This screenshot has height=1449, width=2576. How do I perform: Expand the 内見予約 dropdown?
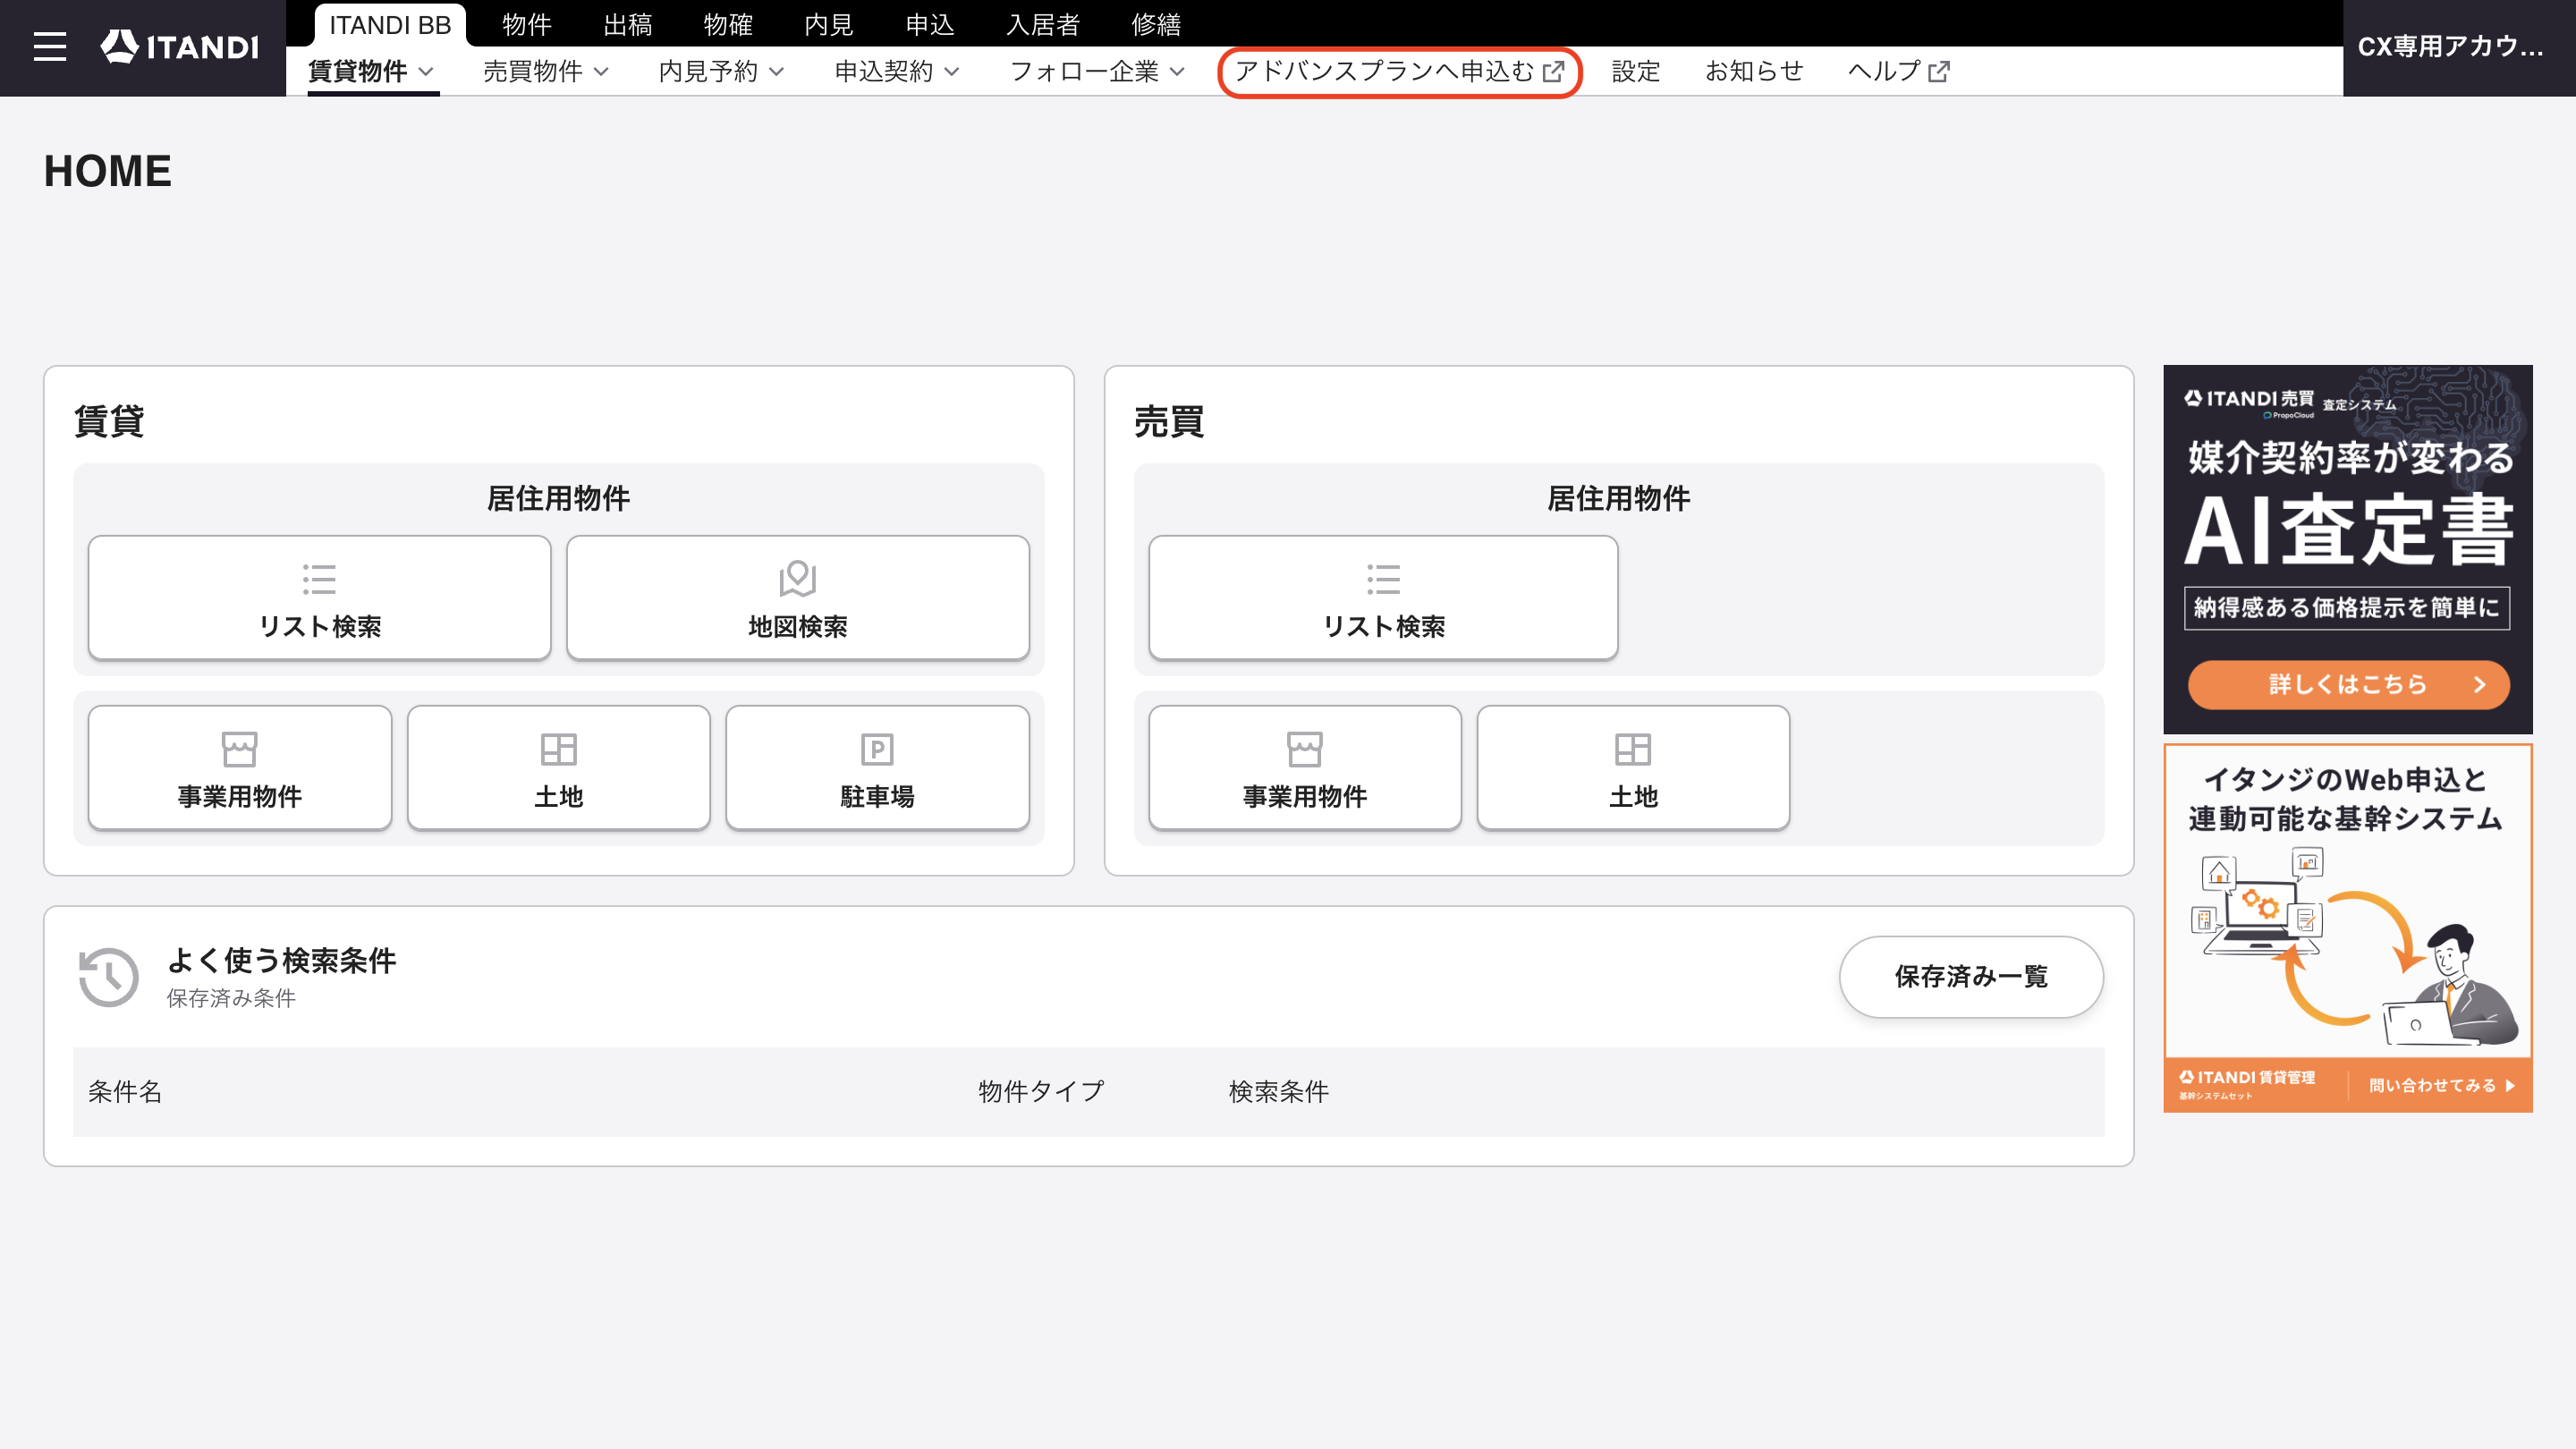(x=721, y=72)
